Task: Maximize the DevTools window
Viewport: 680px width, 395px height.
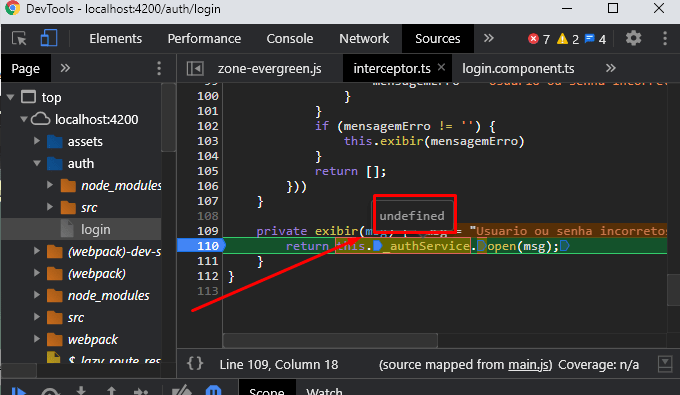Action: (613, 8)
